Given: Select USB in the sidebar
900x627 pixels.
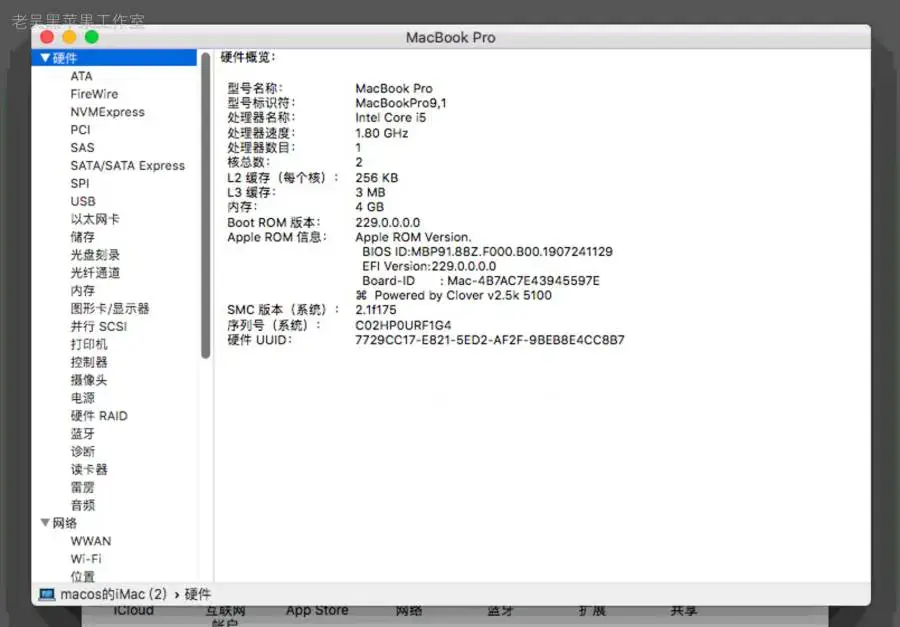Looking at the screenshot, I should tap(83, 201).
